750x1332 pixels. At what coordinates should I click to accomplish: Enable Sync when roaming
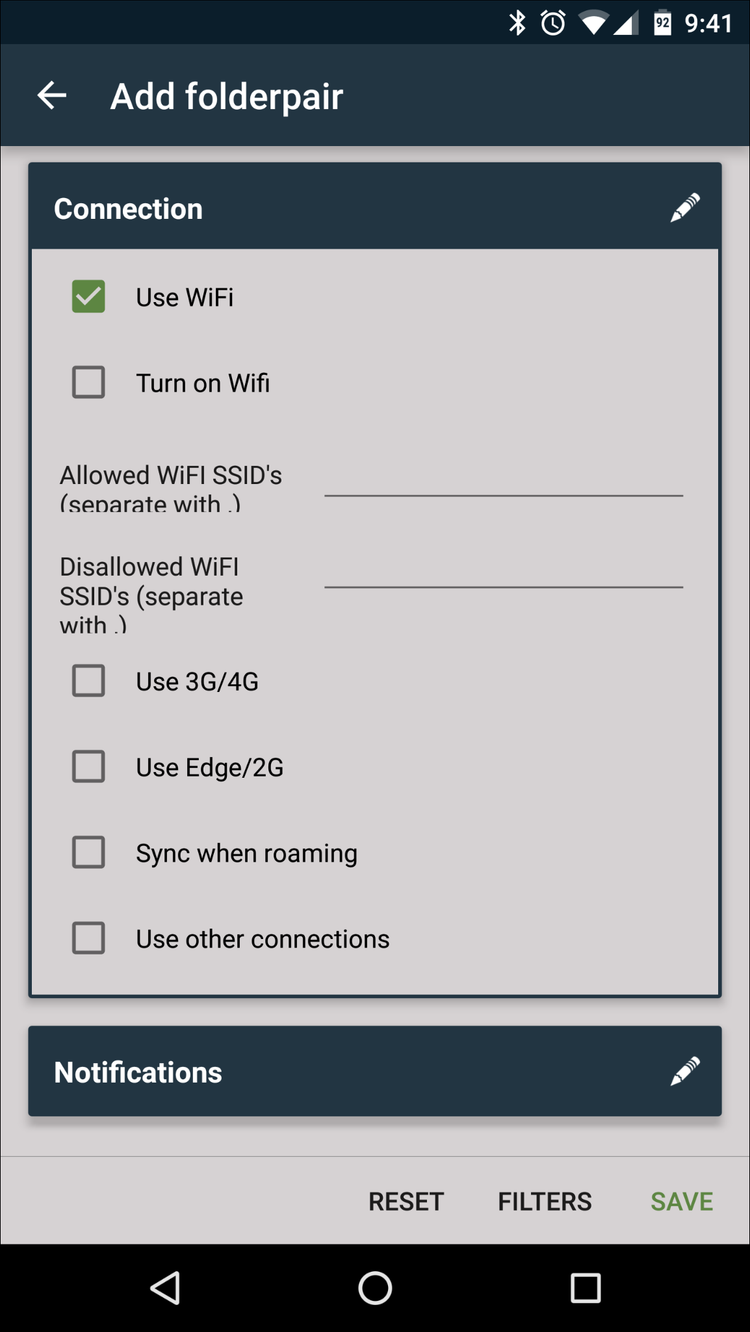(x=88, y=852)
